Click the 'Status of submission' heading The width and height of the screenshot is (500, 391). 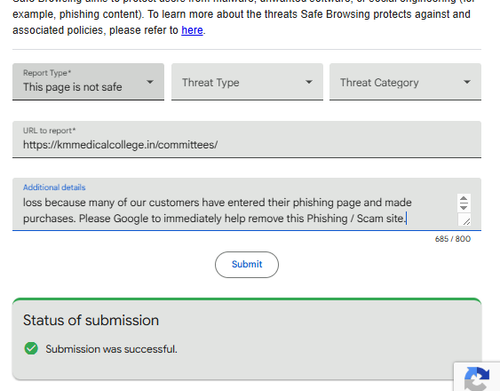[x=91, y=320]
